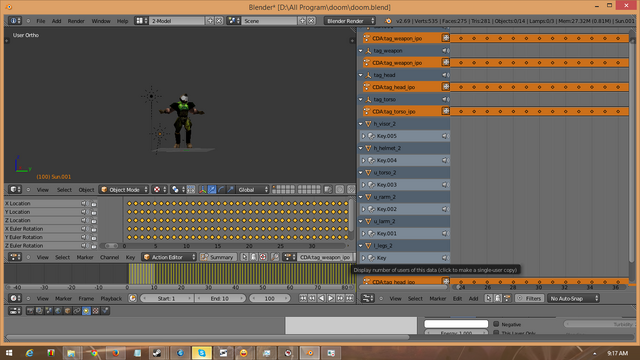Add a new scene with plus button
Viewport: 640px width, 360px height.
pos(302,20)
